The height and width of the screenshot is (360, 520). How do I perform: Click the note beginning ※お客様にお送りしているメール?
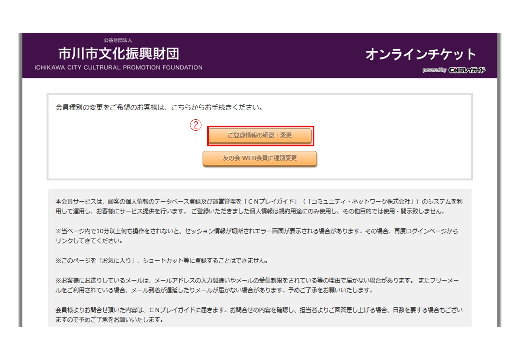point(257,285)
